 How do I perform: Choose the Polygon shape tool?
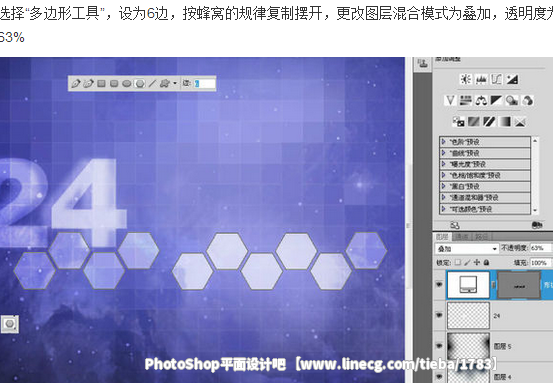[140, 84]
